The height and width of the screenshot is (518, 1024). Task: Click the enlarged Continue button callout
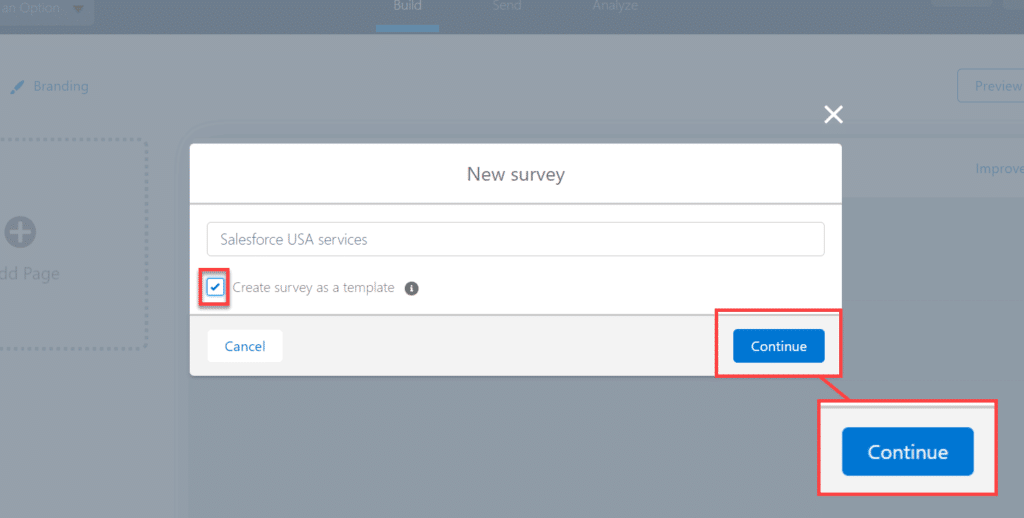point(907,452)
